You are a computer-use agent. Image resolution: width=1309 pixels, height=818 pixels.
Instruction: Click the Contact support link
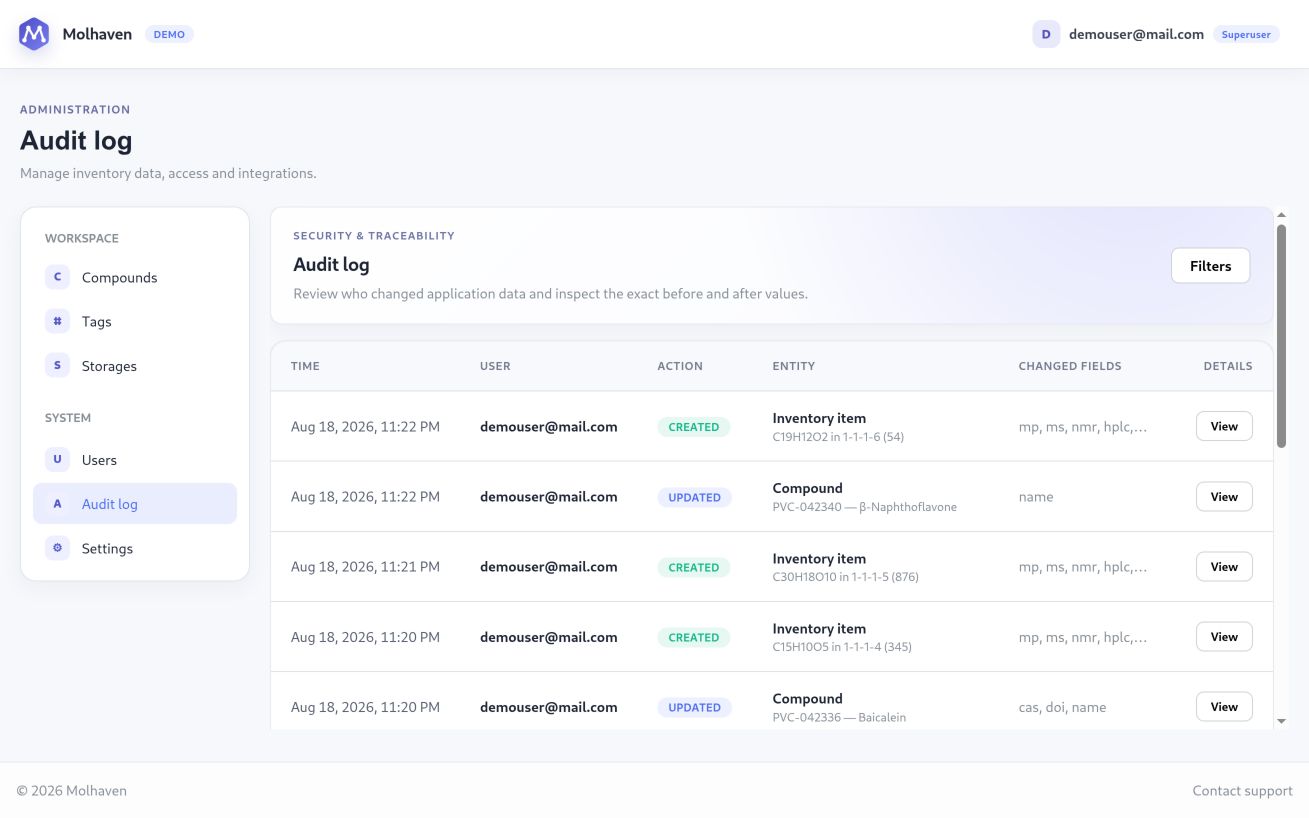coord(1242,791)
